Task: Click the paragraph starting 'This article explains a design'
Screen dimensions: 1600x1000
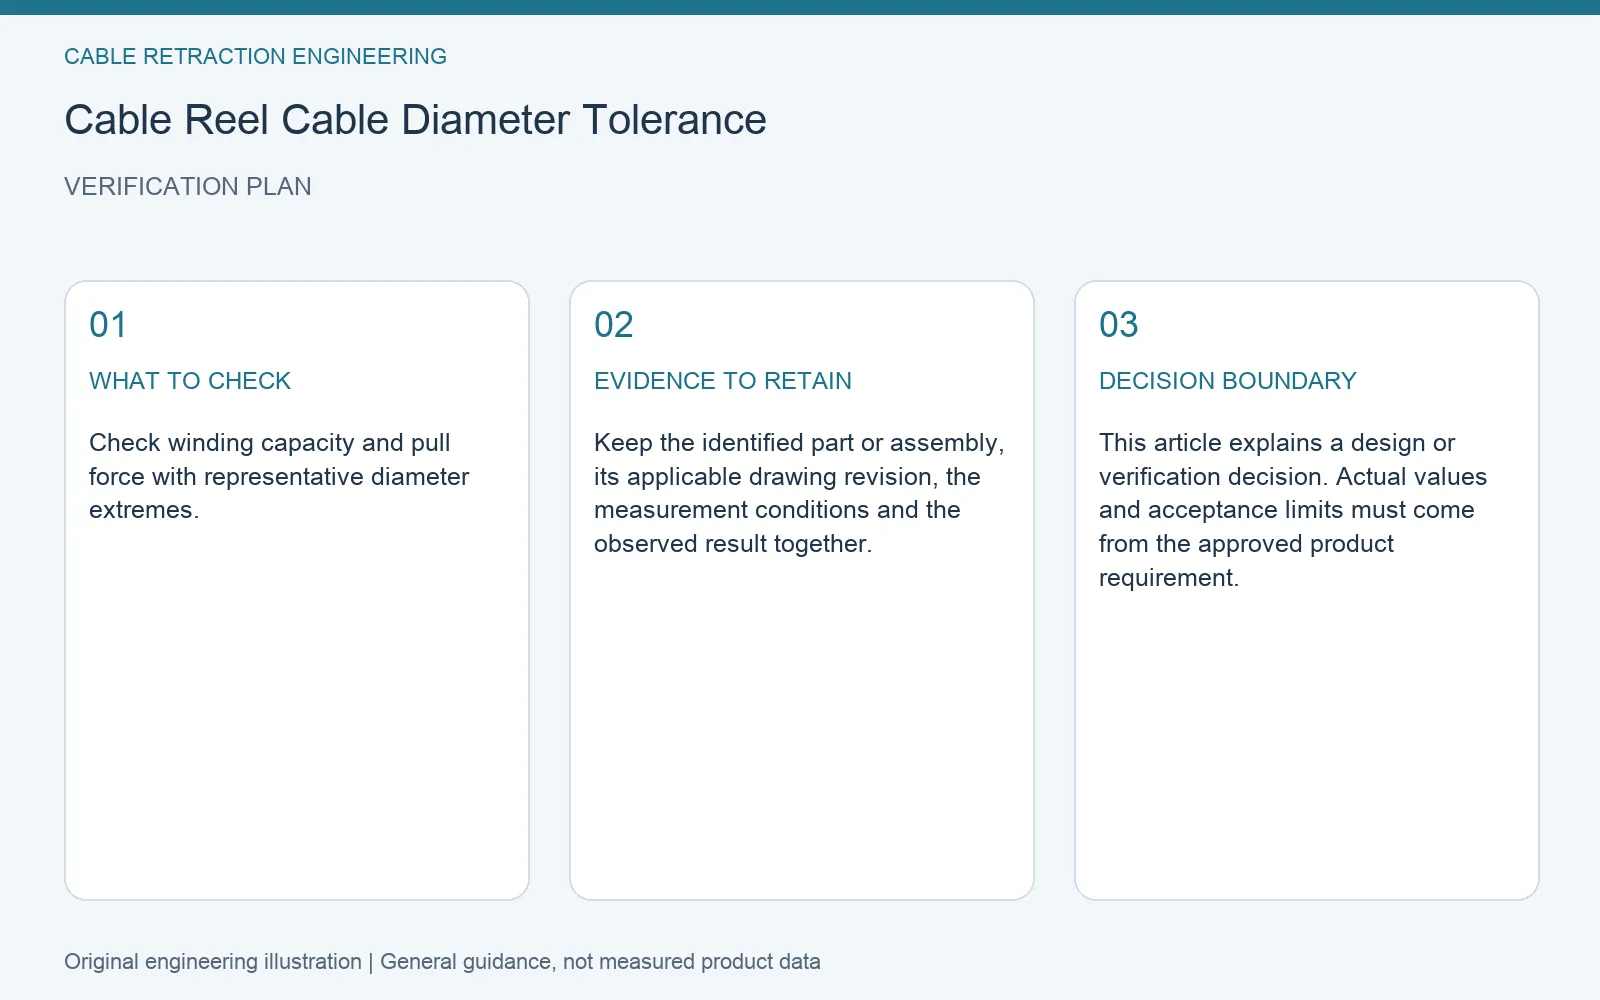Action: 1293,510
